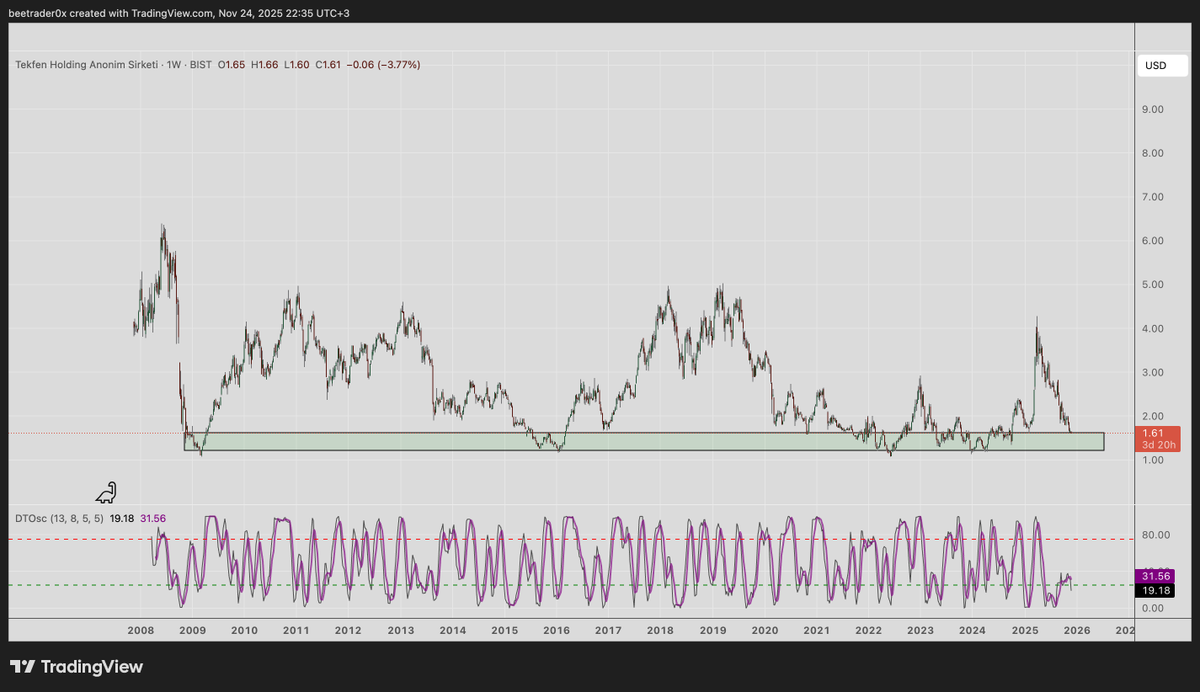Click the DTOsc (13, 8, 5, 5) indicator title
1200x692 pixels.
(x=59, y=518)
